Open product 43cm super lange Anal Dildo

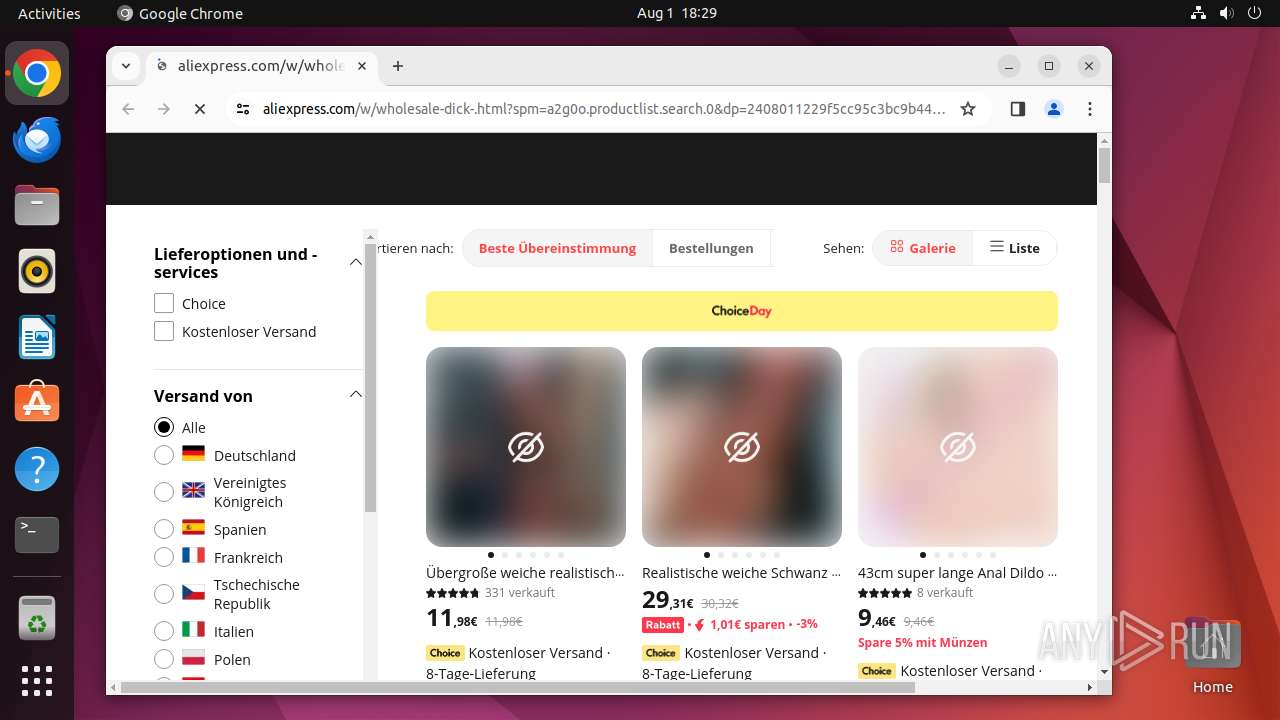[x=957, y=573]
